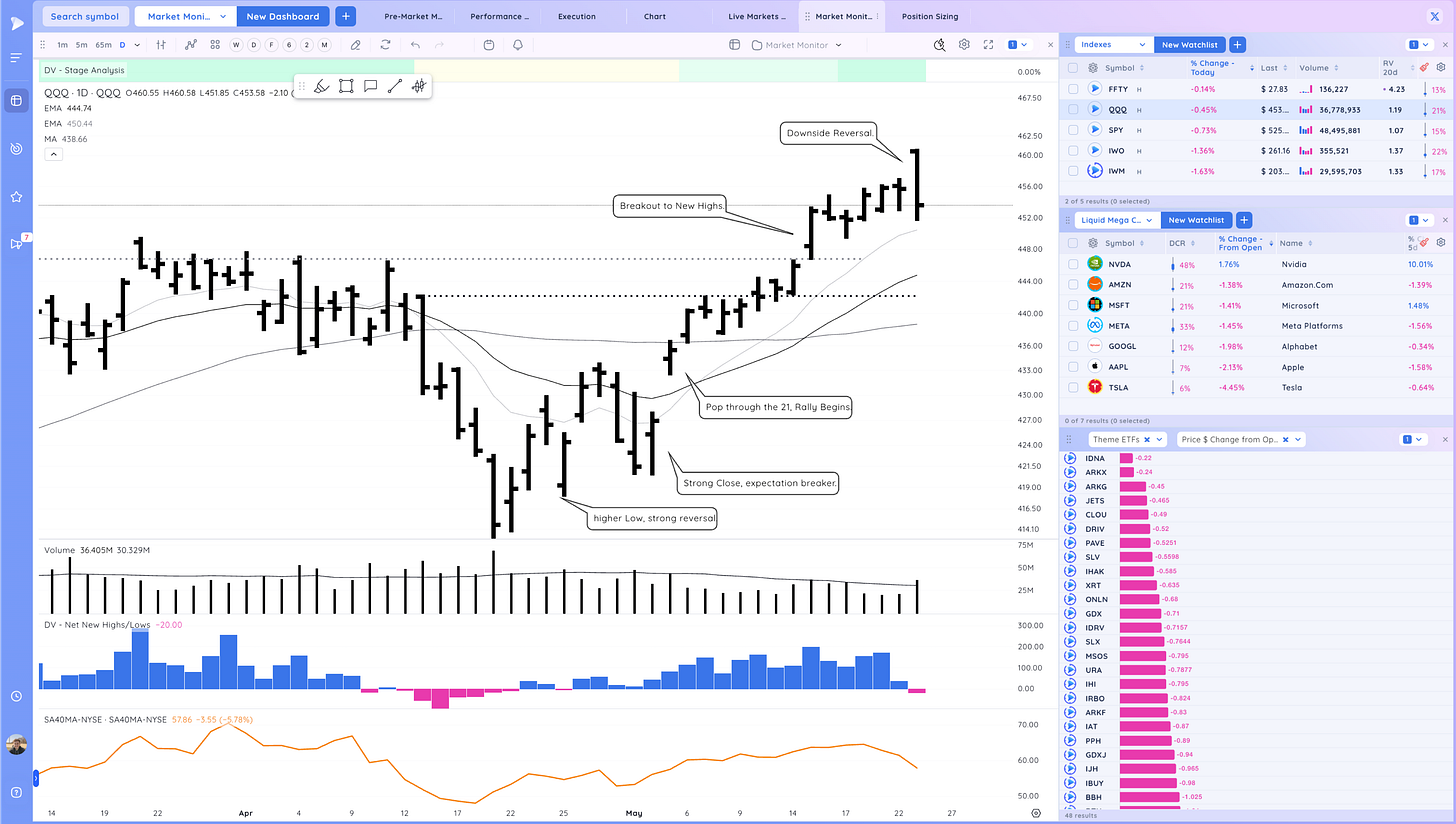Expand the chart to fullscreen
Viewport: 1456px width, 824px height.
tap(988, 45)
